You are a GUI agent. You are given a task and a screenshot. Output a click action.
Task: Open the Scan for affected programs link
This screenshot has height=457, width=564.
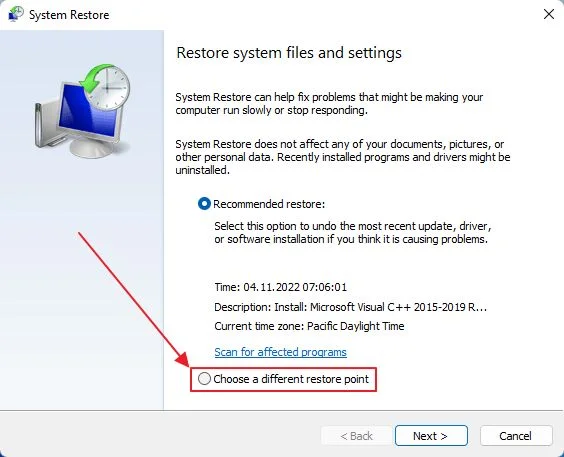point(281,352)
